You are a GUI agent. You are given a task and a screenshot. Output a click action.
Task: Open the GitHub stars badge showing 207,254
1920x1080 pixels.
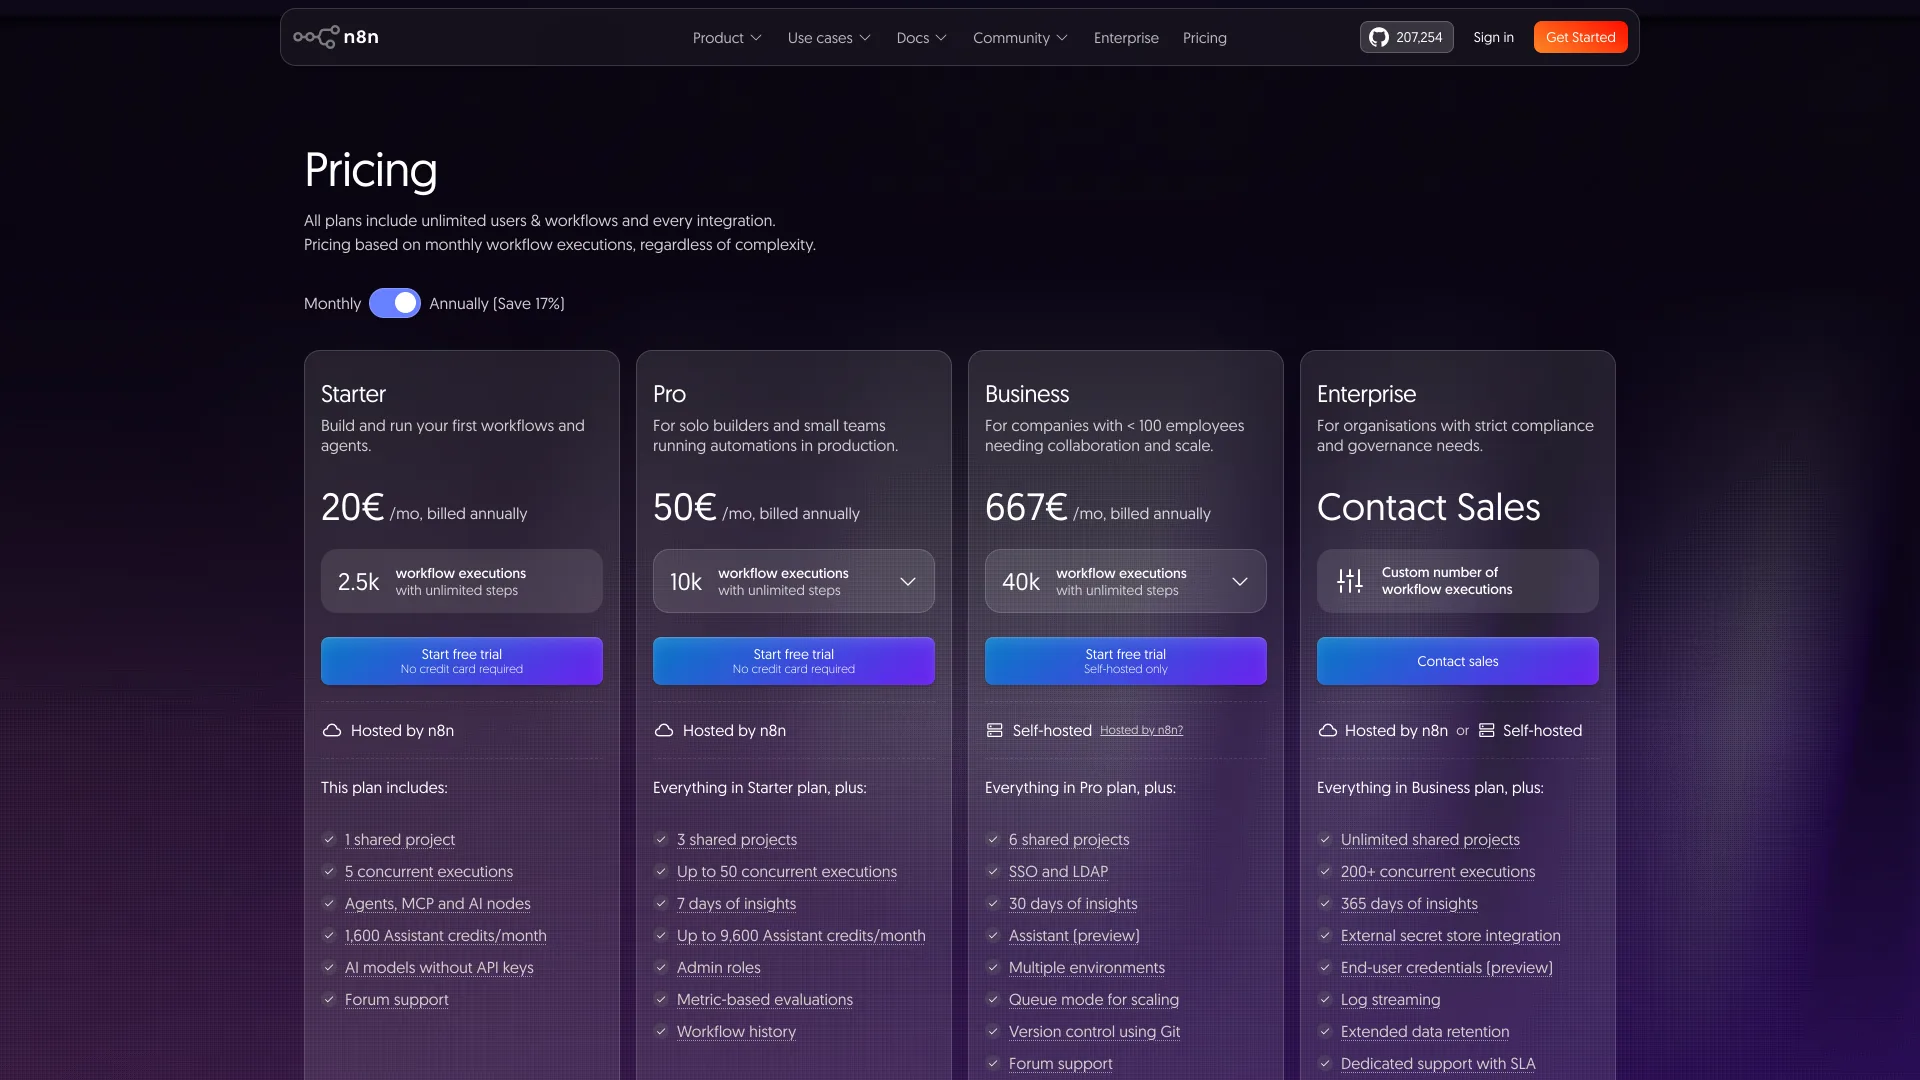(1406, 37)
